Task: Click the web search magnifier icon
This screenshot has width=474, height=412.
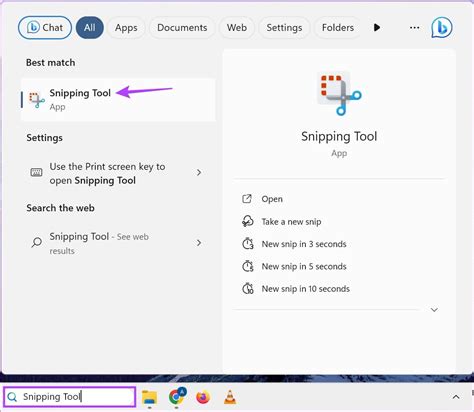Action: coord(37,242)
